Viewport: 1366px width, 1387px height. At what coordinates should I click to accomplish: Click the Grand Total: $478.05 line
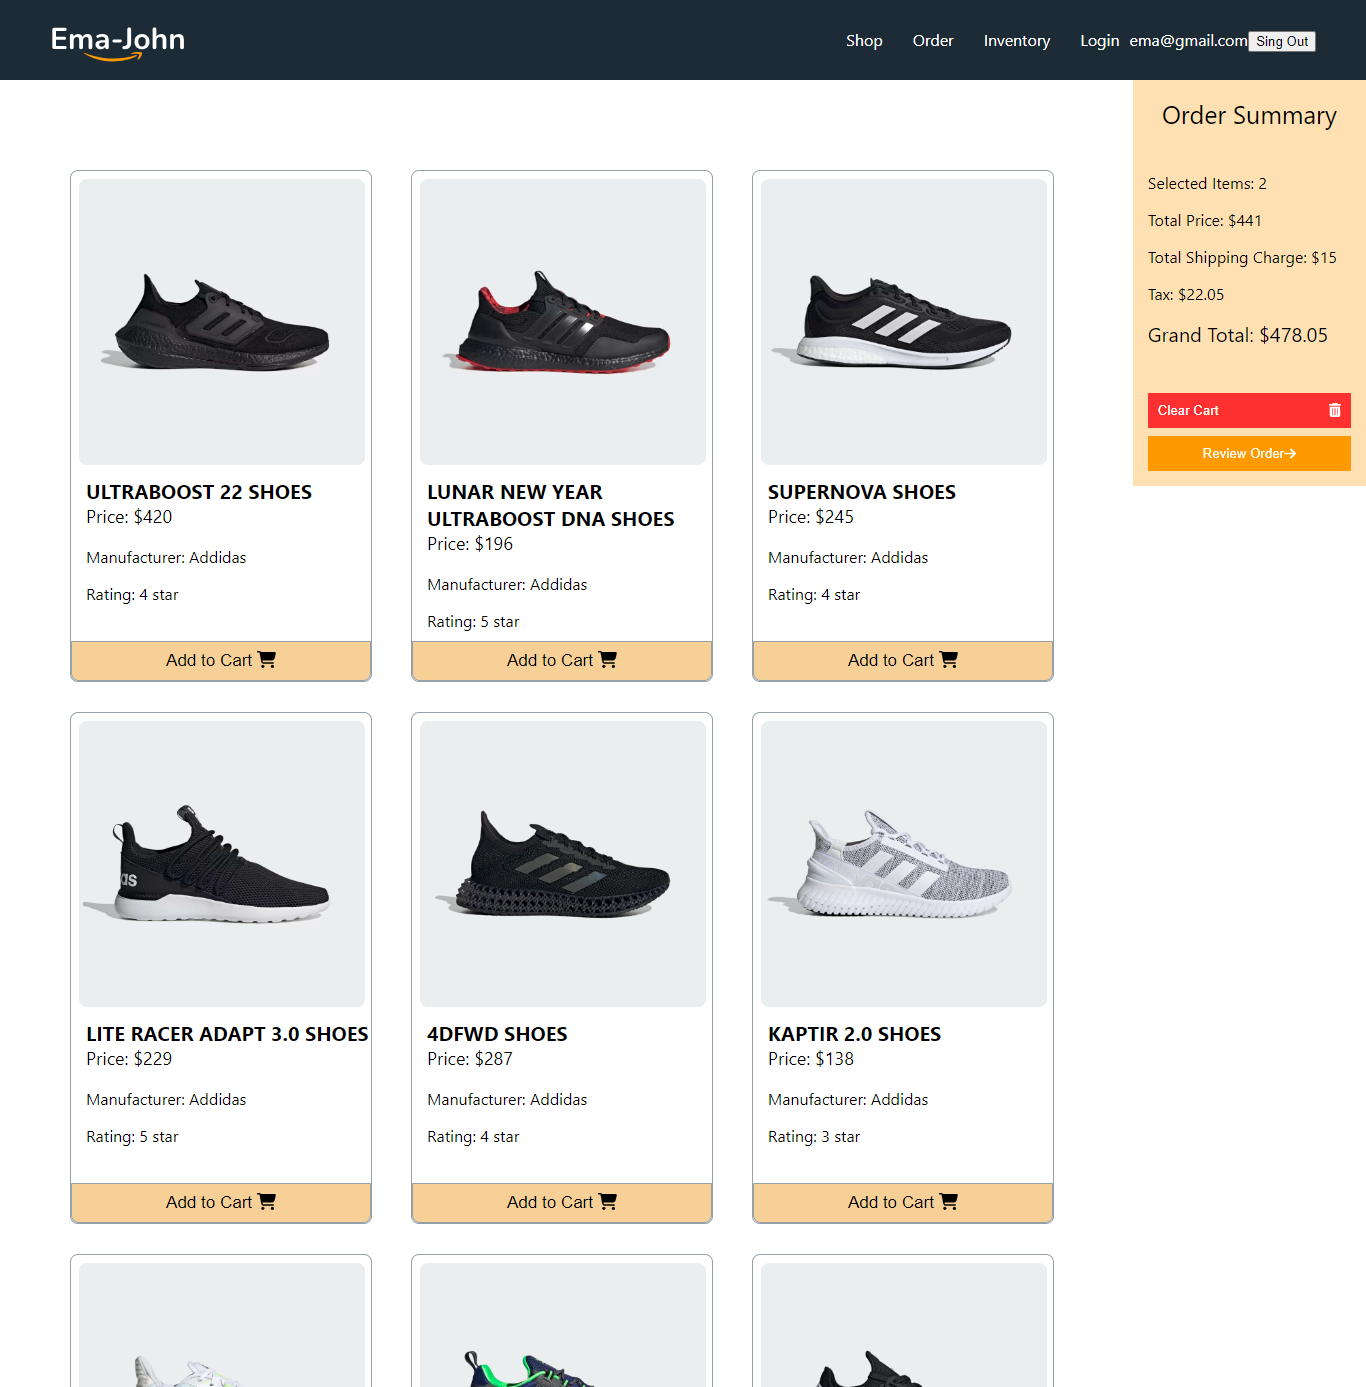tap(1238, 335)
